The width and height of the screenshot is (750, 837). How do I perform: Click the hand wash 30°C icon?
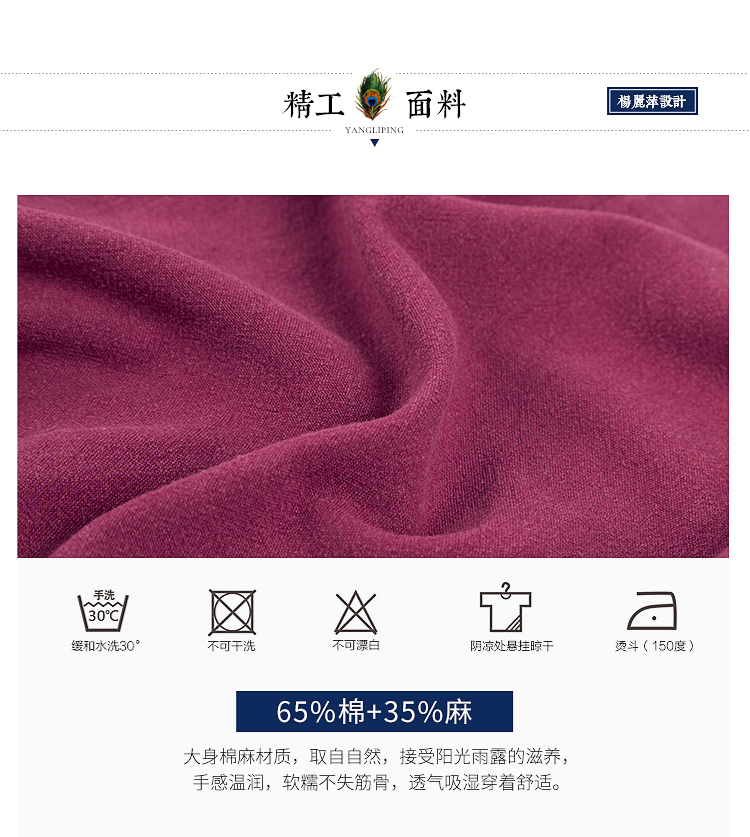coord(103,611)
